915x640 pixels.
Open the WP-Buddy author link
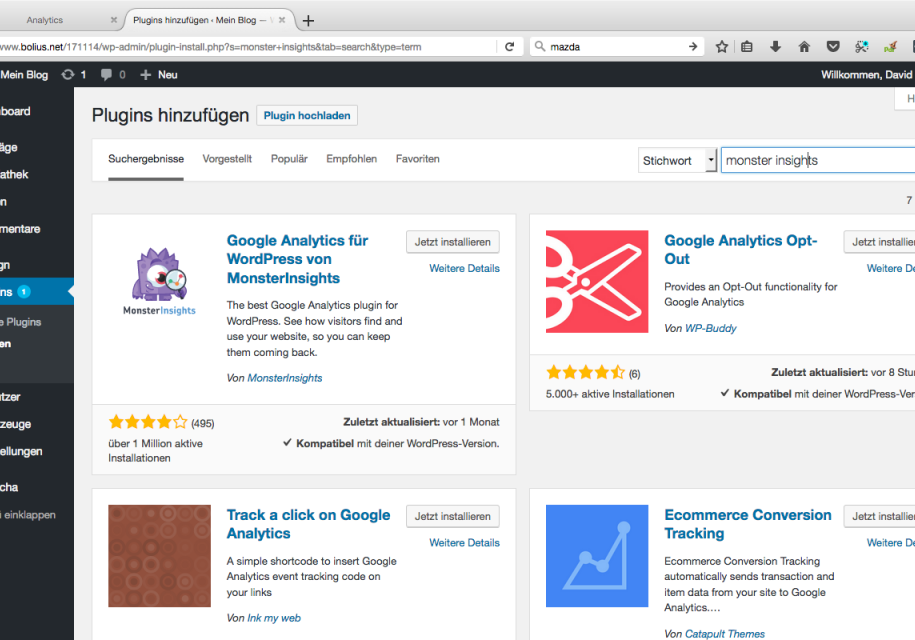(711, 328)
